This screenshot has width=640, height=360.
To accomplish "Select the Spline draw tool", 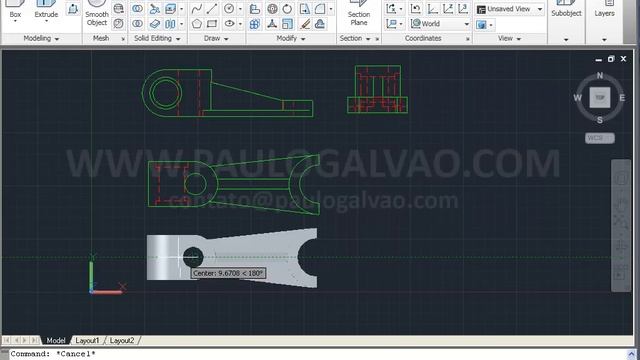I will (196, 9).
